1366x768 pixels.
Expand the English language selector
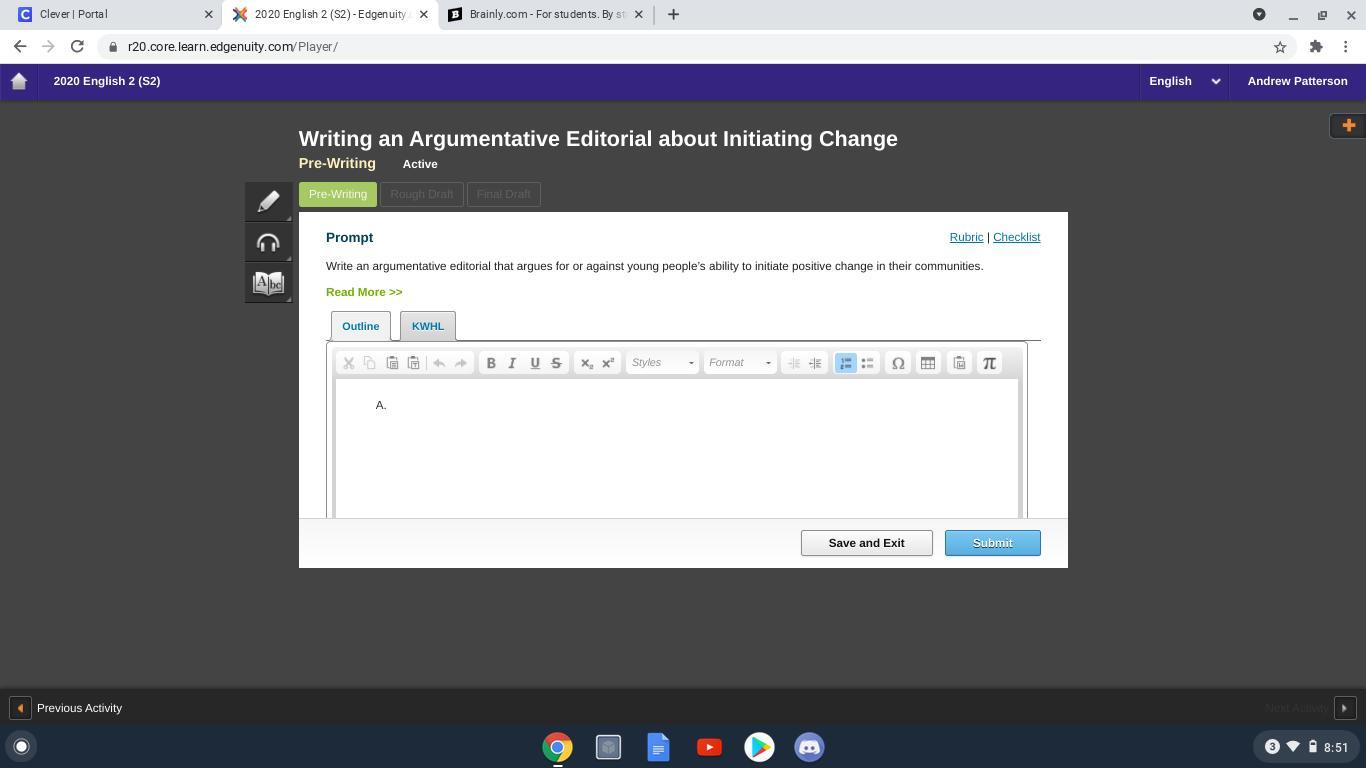[x=1184, y=81]
